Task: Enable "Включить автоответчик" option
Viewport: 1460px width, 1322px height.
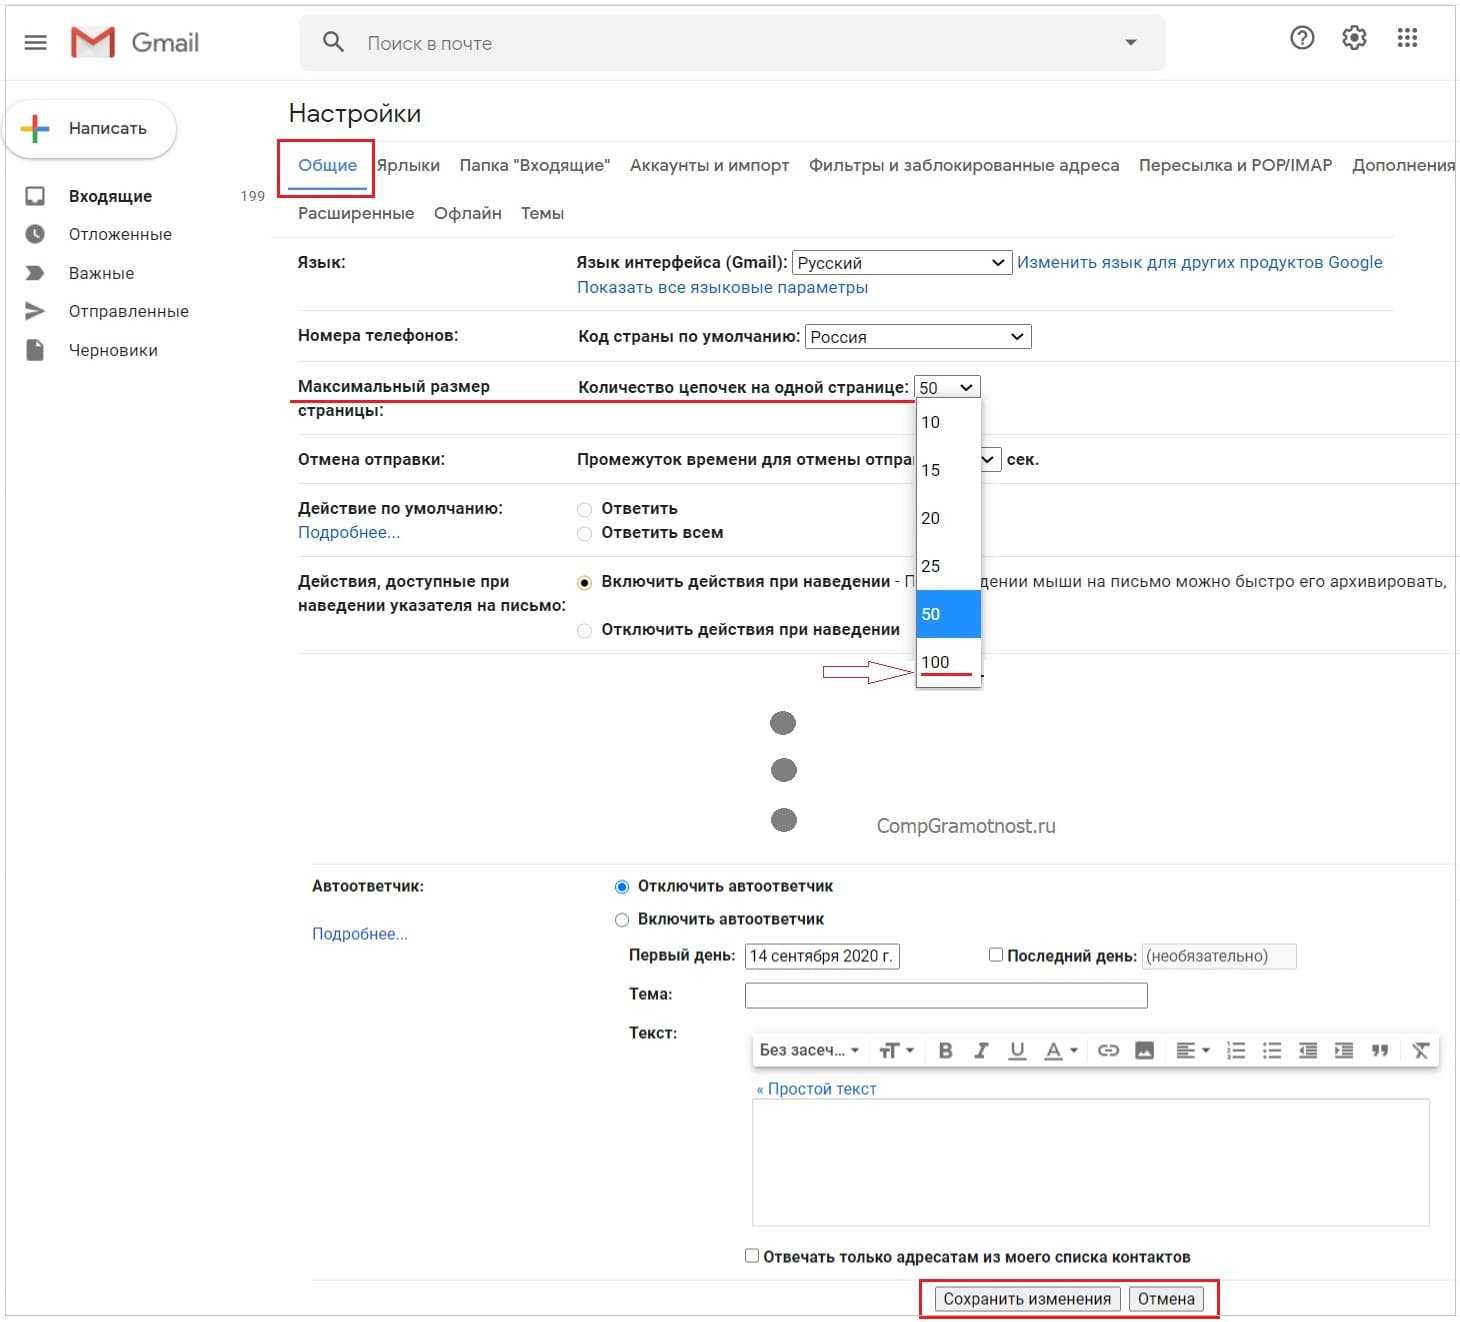Action: click(x=622, y=919)
